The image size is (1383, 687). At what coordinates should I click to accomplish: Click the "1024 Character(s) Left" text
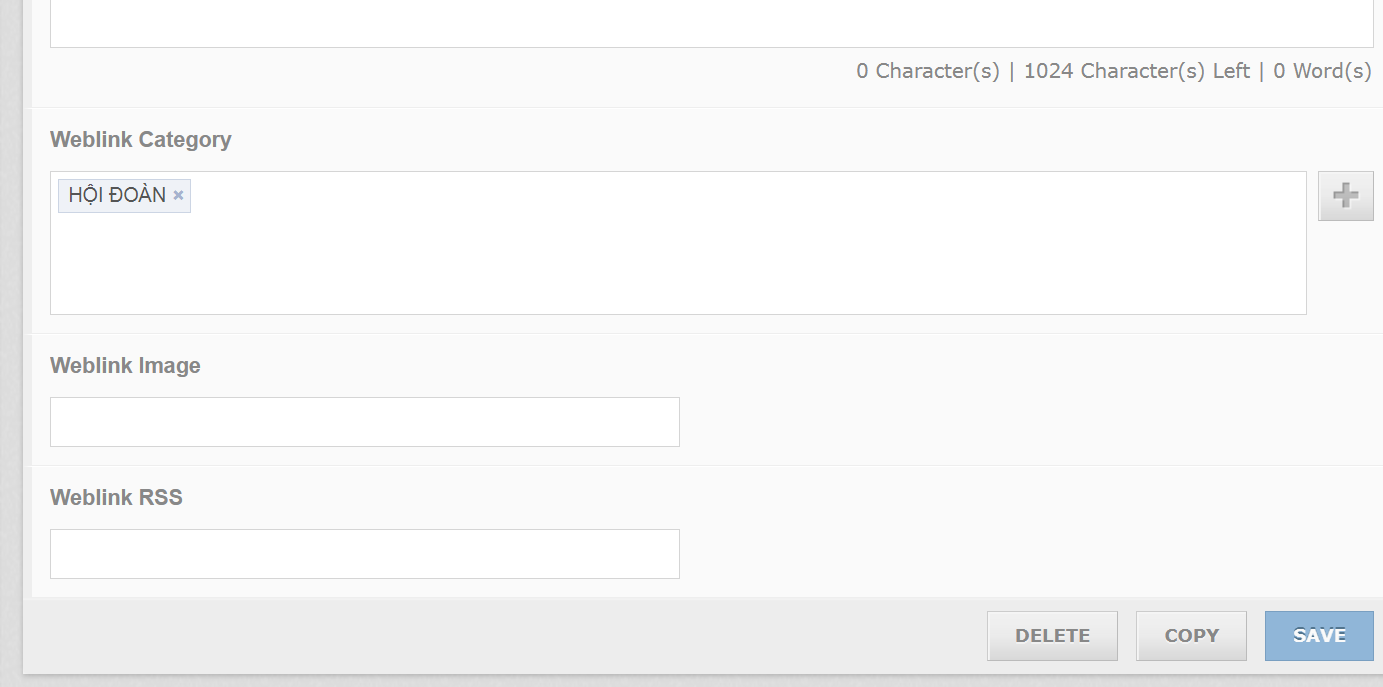coord(1136,71)
